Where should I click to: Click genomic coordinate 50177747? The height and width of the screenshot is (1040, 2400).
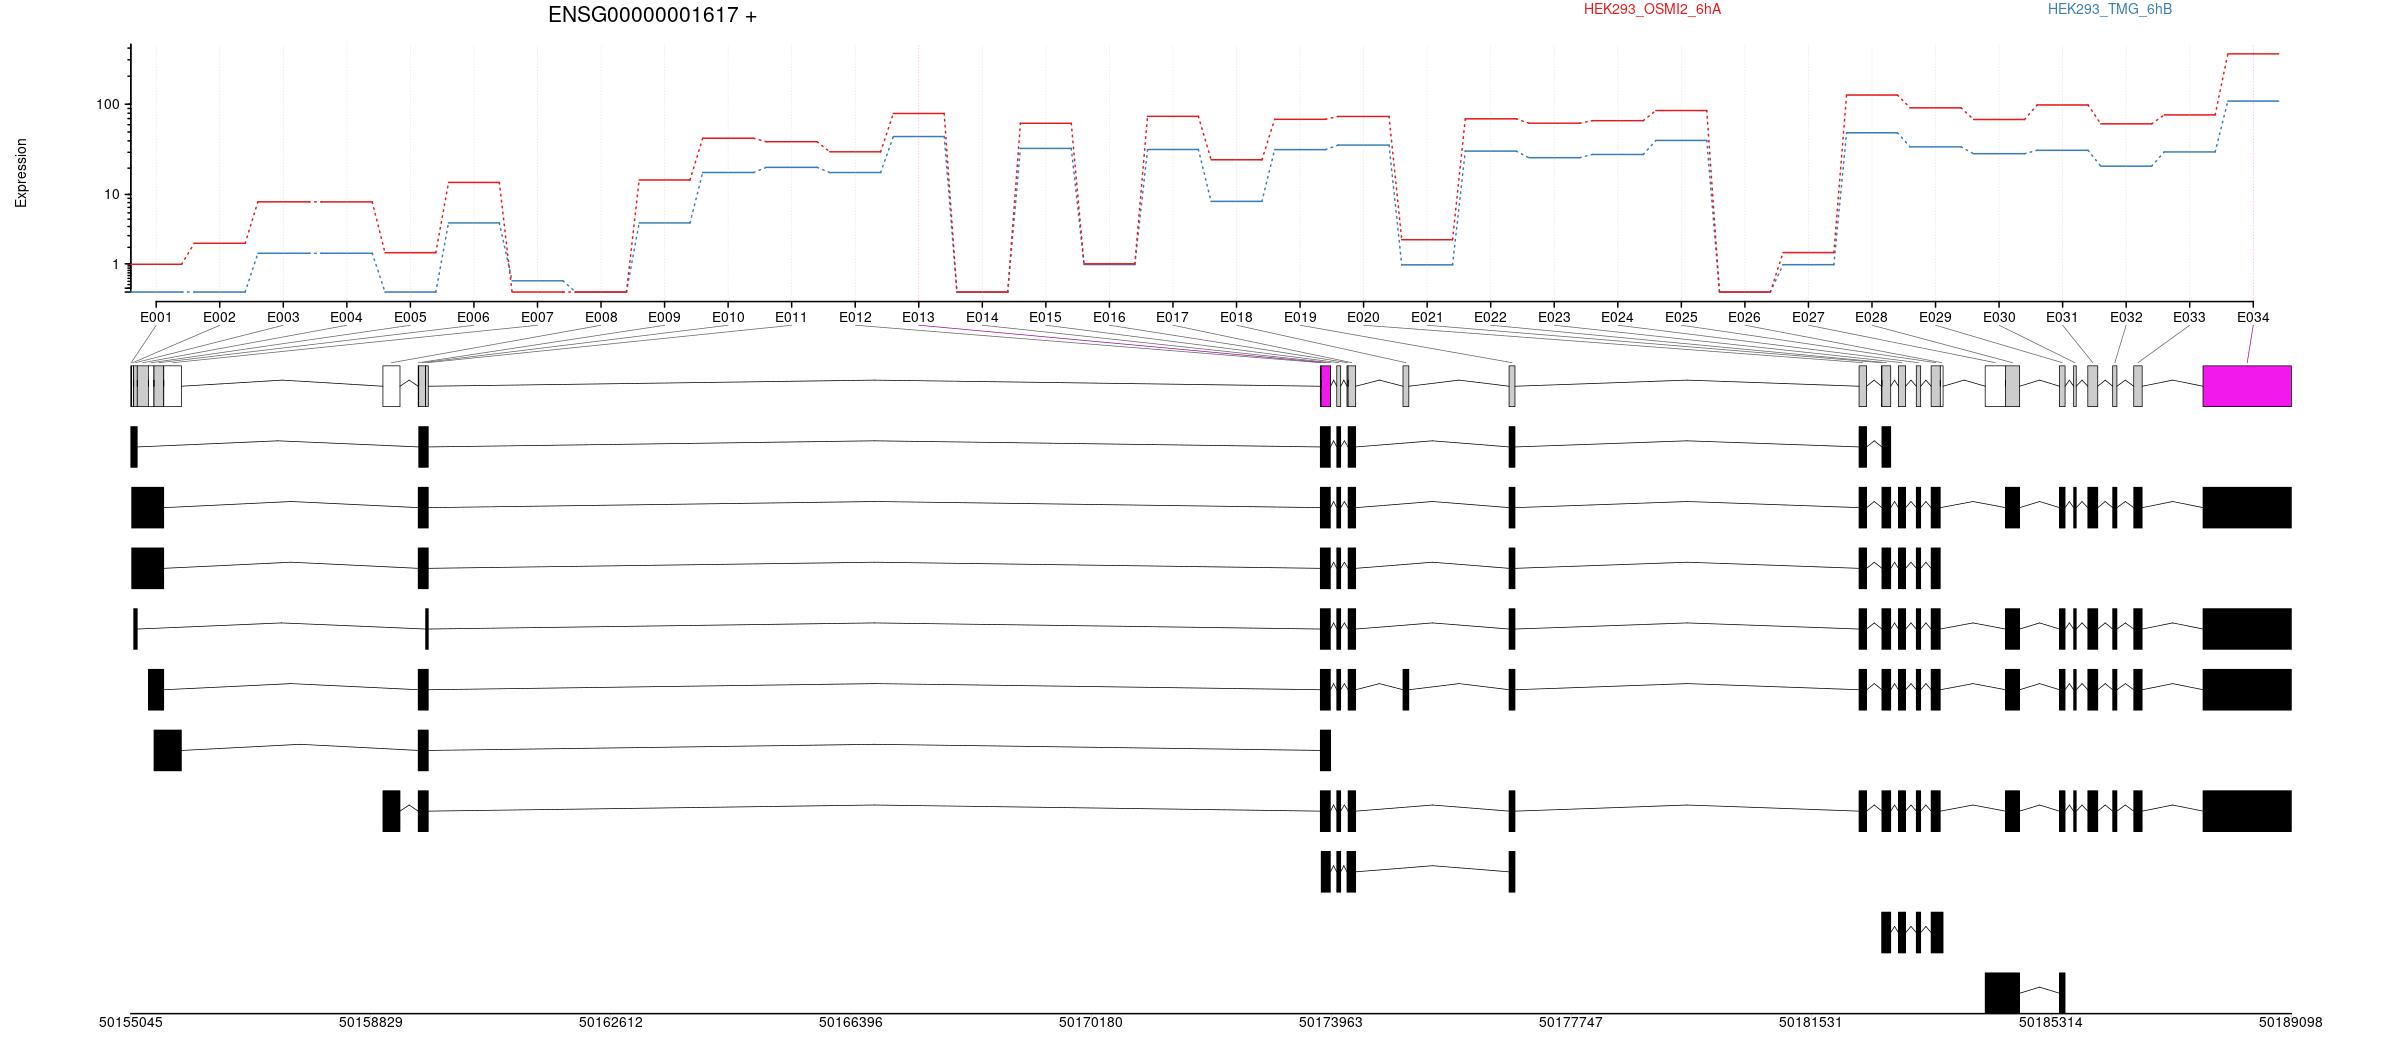(1571, 1022)
